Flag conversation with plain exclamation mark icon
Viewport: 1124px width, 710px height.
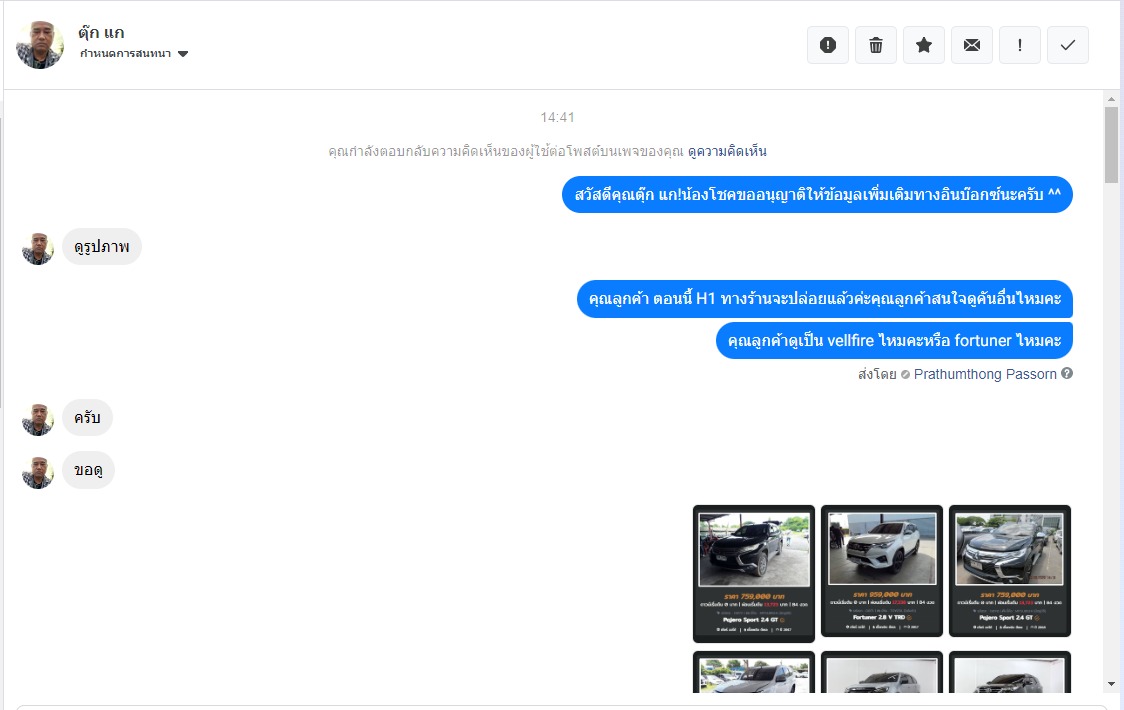pos(1020,45)
